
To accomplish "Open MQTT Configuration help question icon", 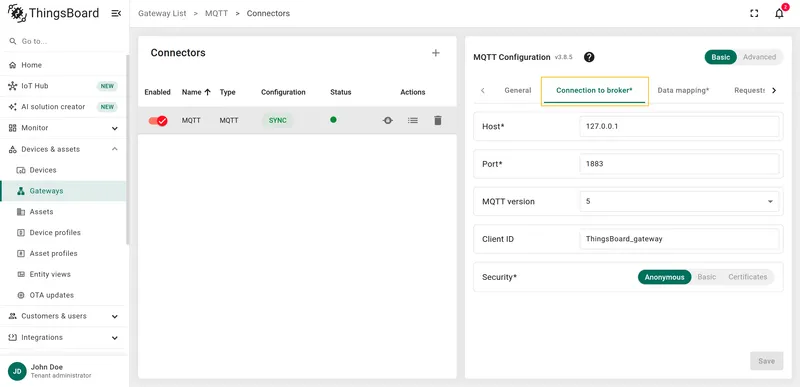I will pyautogui.click(x=589, y=57).
